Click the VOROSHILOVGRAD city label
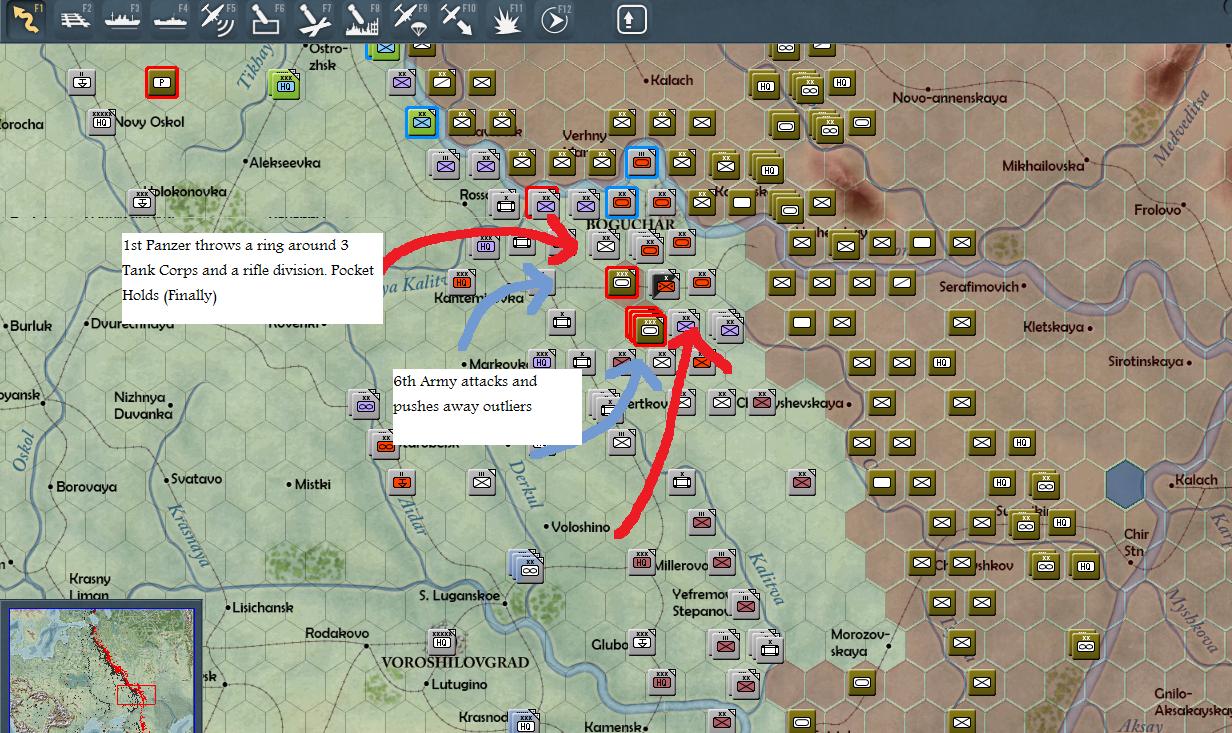Viewport: 1232px width, 733px height. coord(455,663)
